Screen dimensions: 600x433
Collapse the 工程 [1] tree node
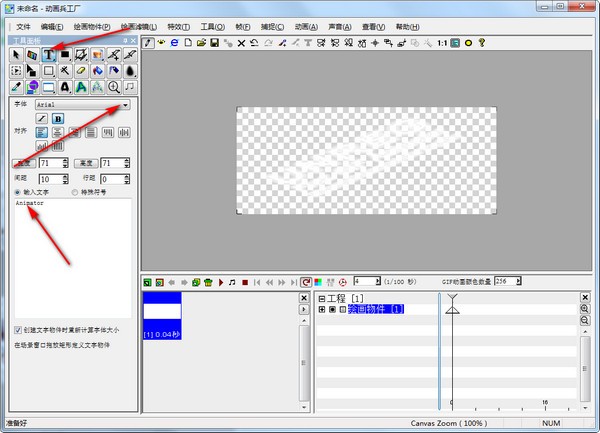point(321,298)
